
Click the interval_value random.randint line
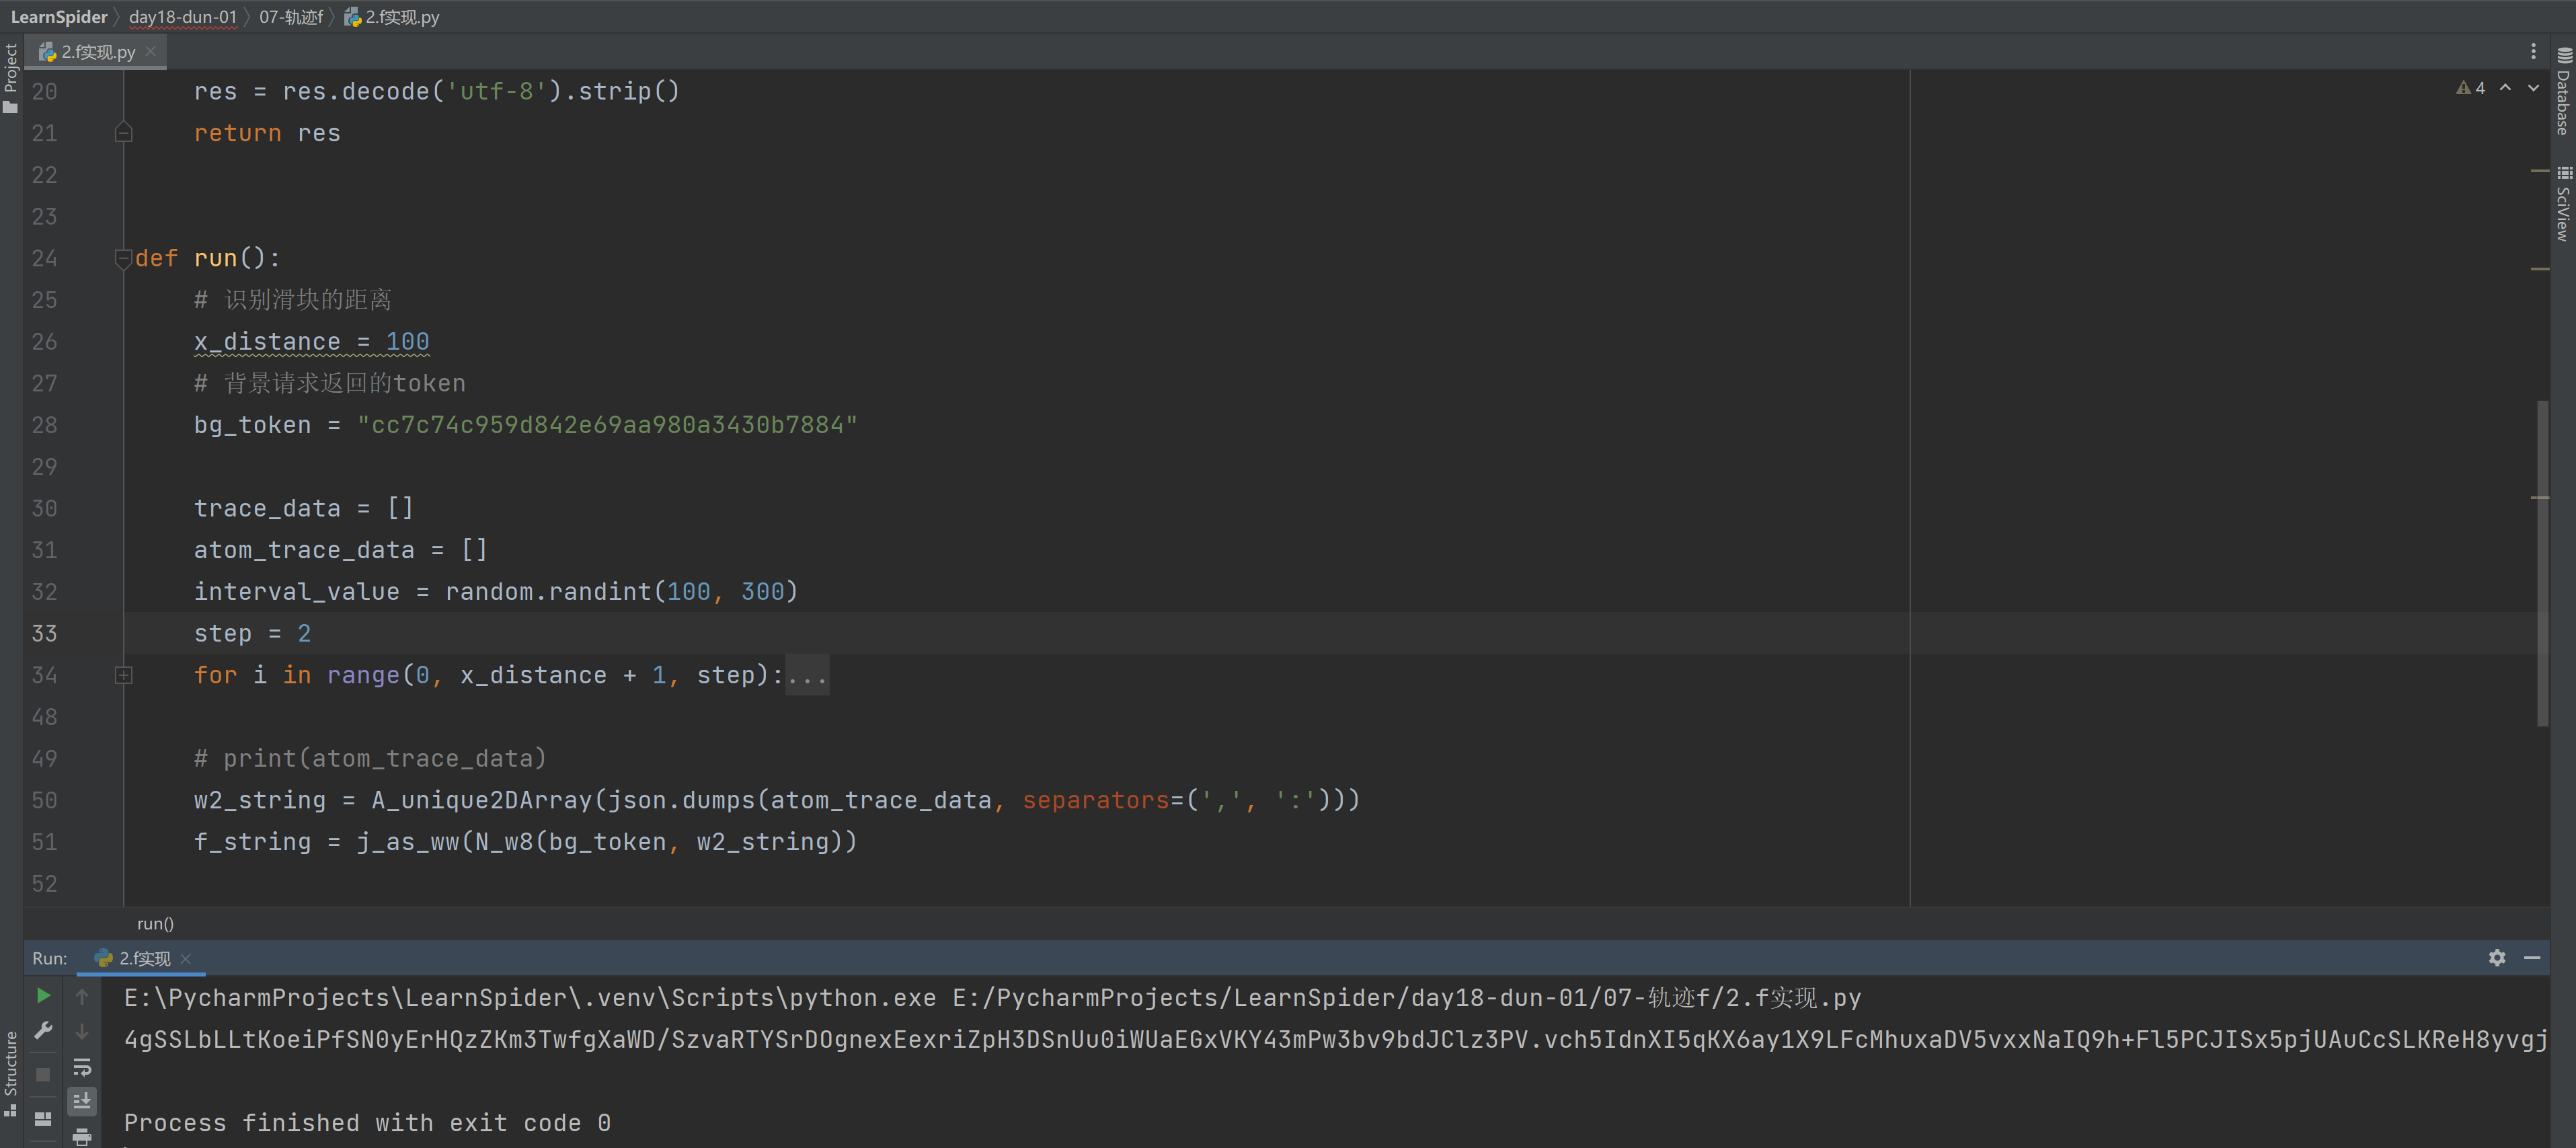tap(496, 591)
